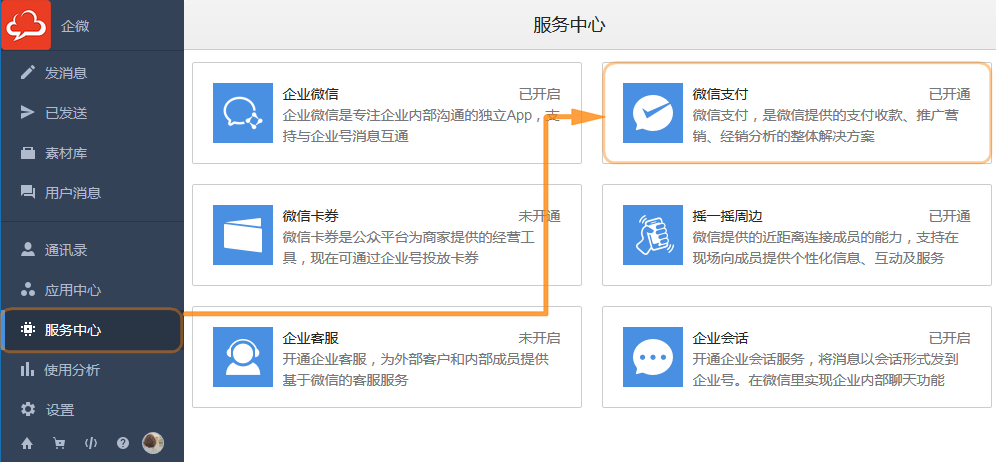Click the 服务中心 page header title
This screenshot has height=462, width=996.
click(569, 25)
